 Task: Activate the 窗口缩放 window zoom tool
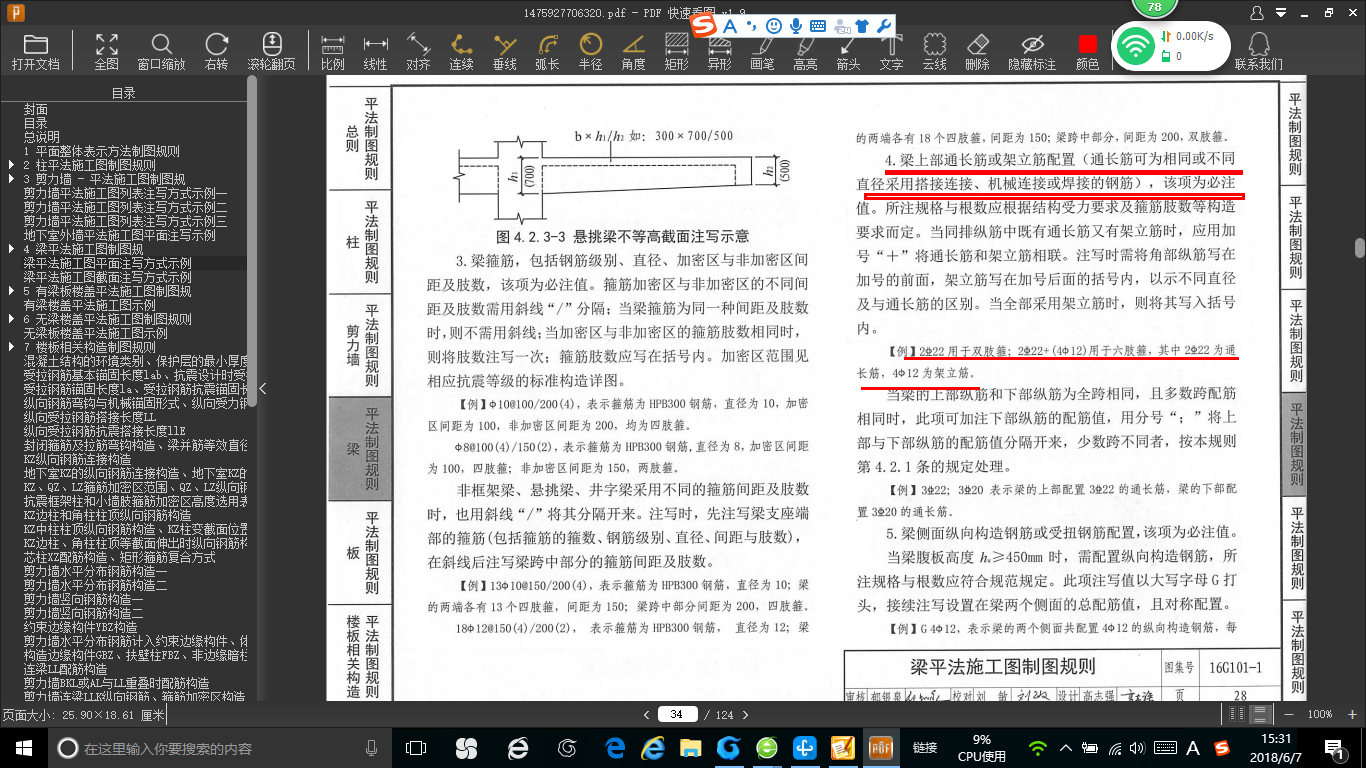(x=161, y=51)
